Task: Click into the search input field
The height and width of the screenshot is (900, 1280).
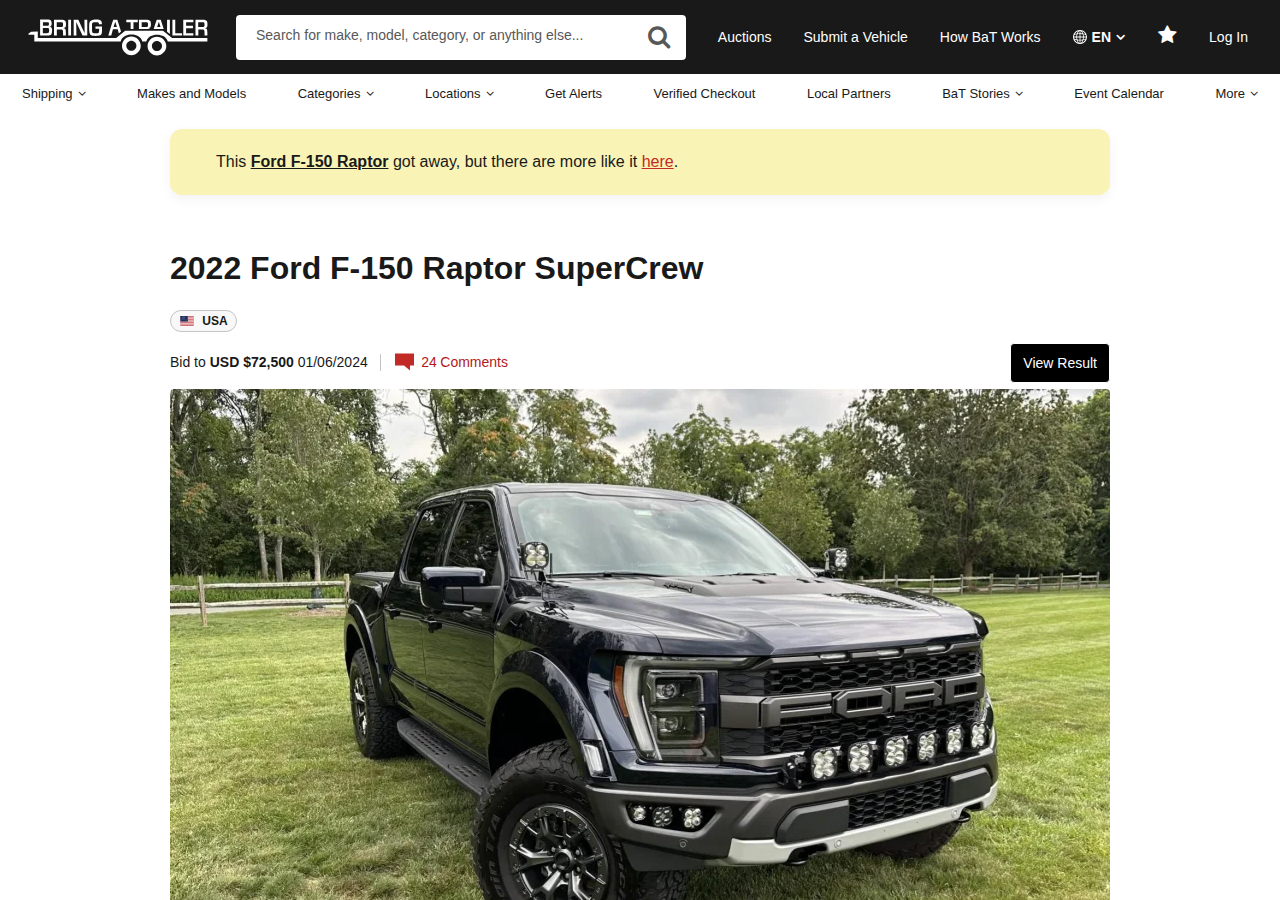Action: click(440, 37)
